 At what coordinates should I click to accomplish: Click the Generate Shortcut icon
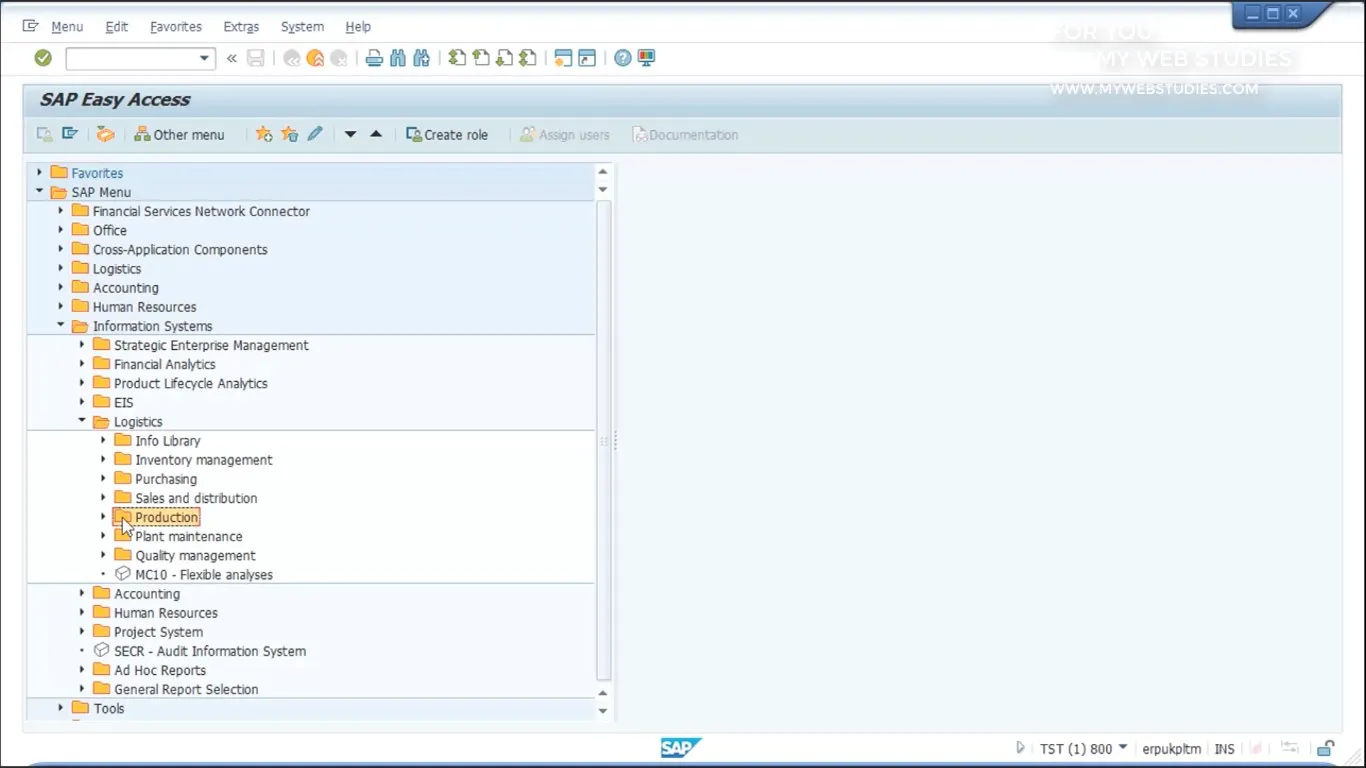click(x=587, y=58)
